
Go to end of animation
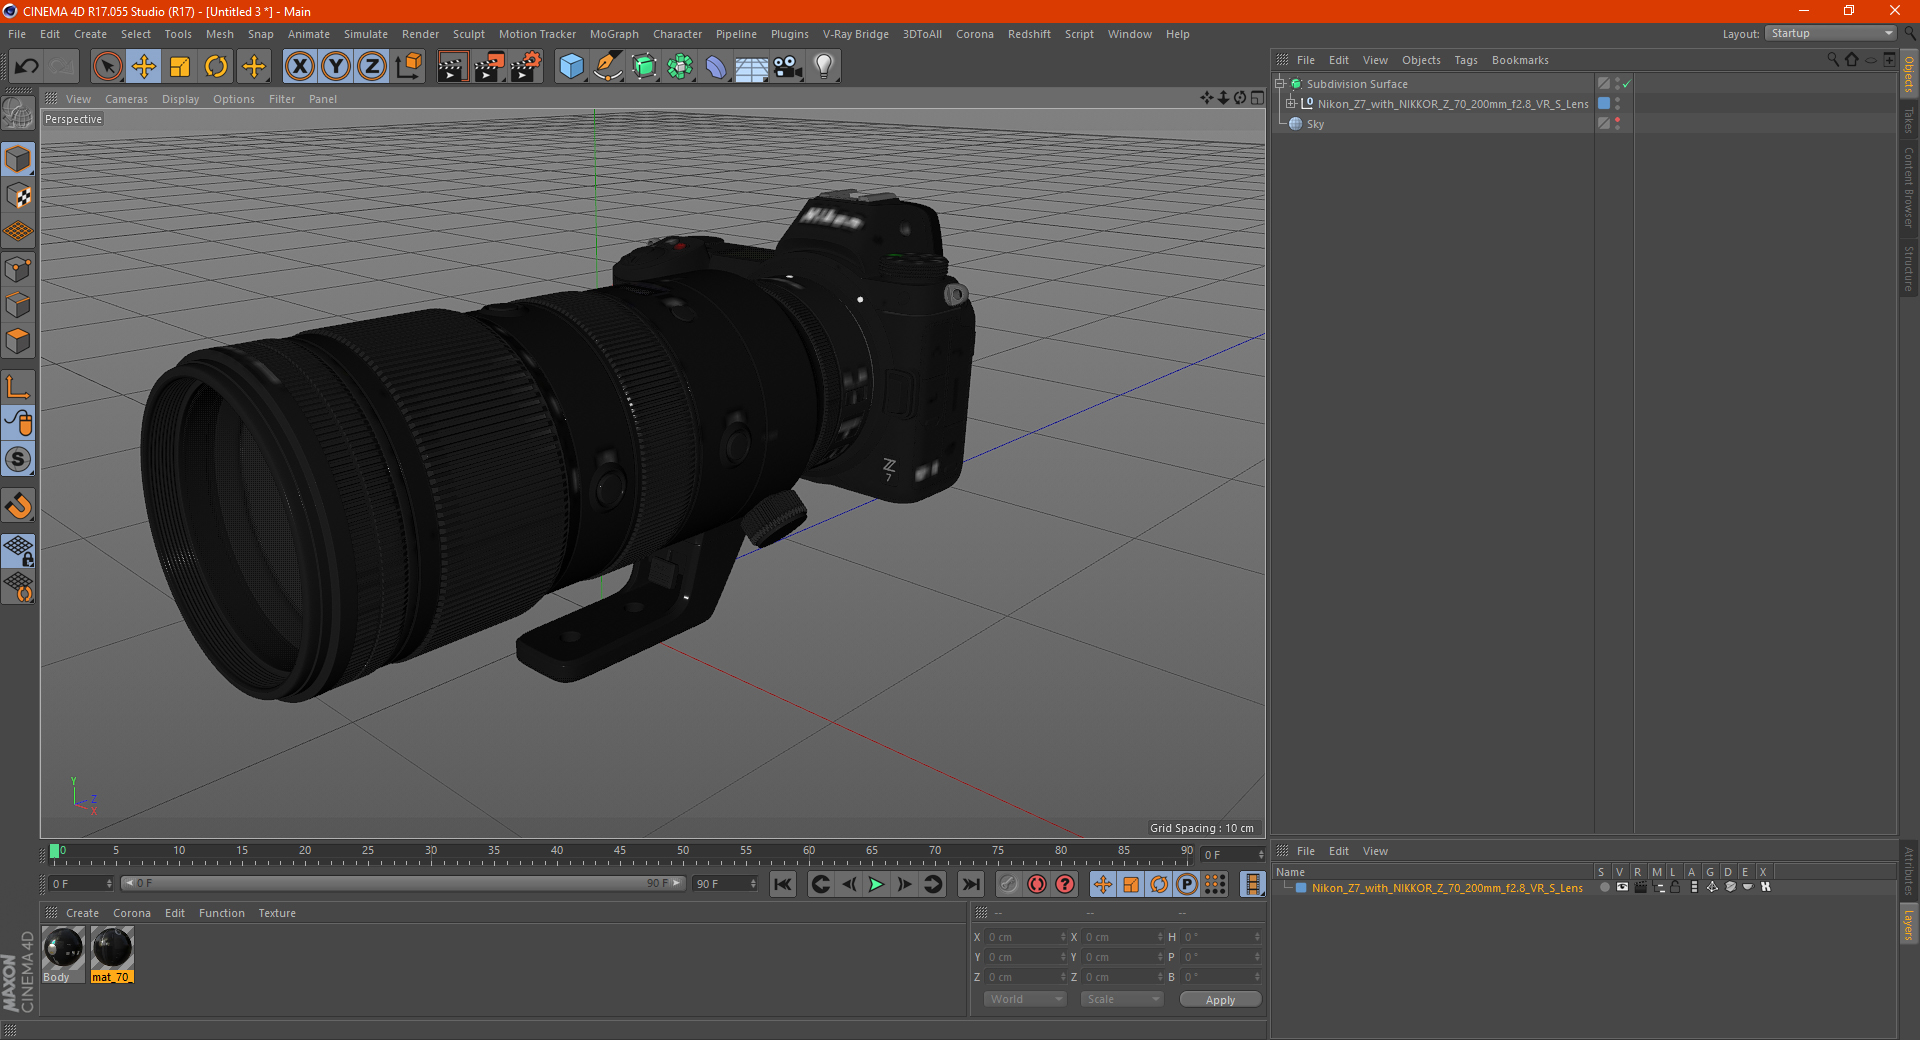point(970,884)
